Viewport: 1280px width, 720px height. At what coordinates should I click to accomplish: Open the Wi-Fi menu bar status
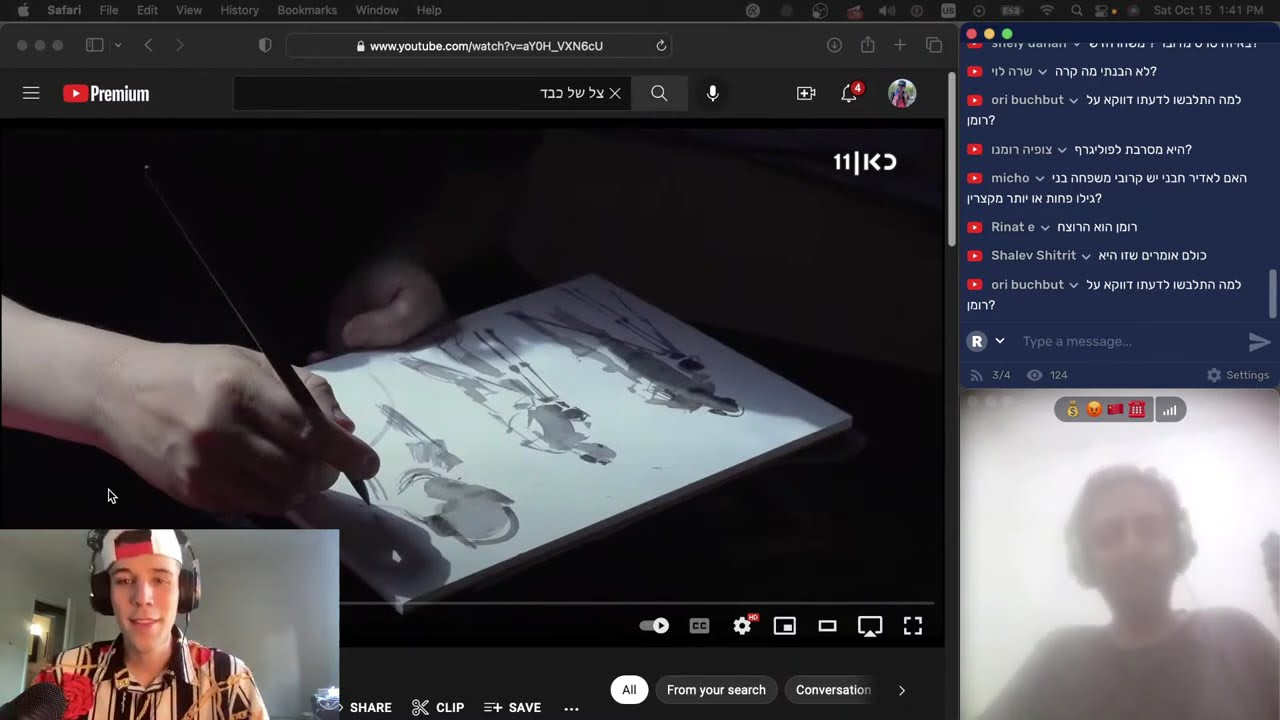pos(1047,10)
